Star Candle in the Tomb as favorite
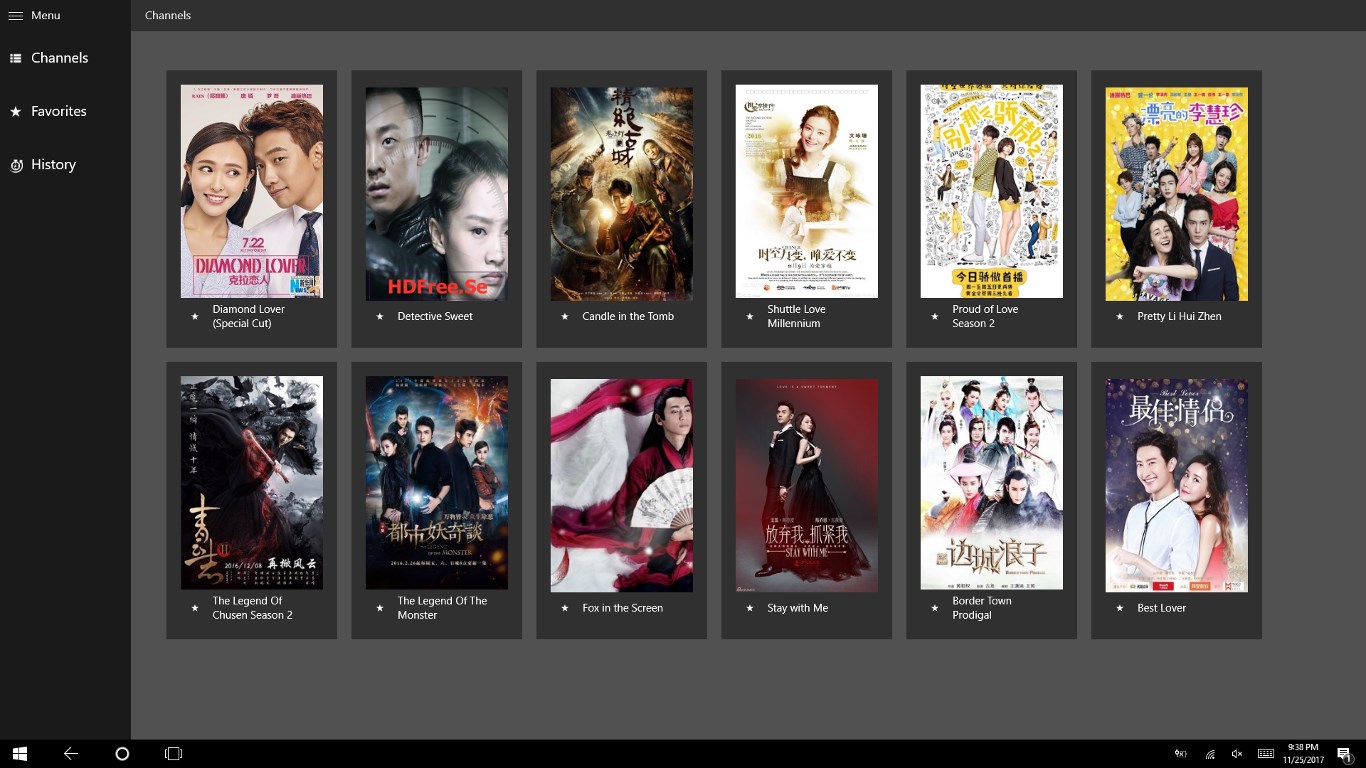Screen dimensions: 1366x768 tap(565, 316)
